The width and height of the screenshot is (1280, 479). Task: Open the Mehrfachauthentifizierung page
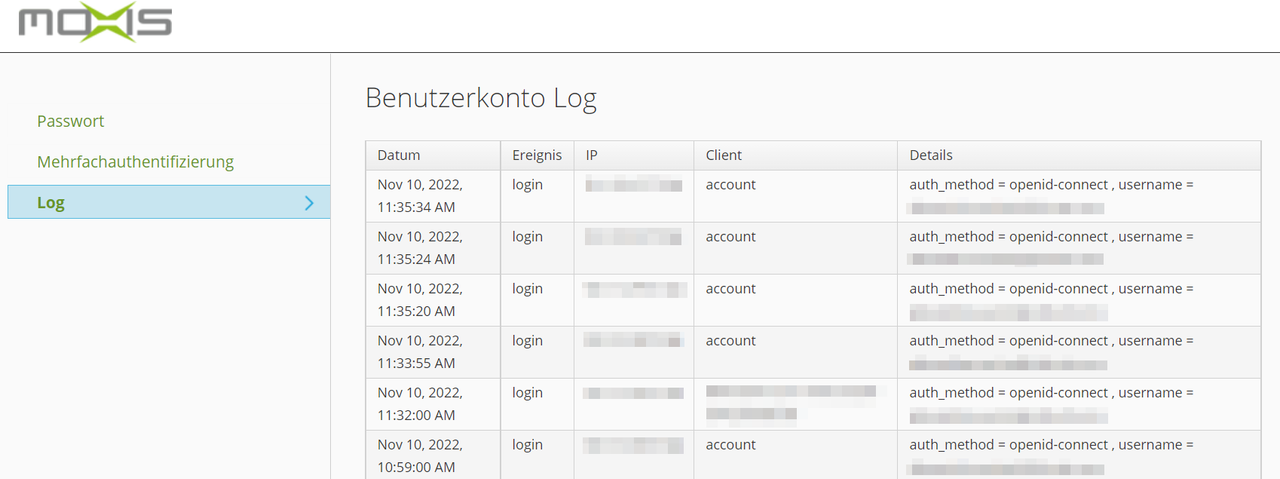135,162
